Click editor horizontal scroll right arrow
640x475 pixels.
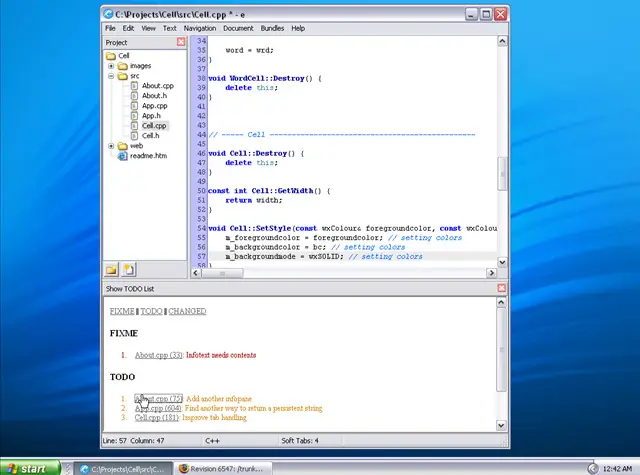pyautogui.click(x=491, y=273)
